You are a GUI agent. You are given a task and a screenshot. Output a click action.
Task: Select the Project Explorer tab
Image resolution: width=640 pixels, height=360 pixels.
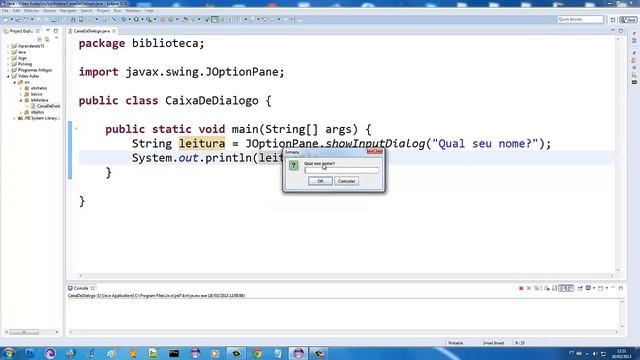(x=21, y=31)
